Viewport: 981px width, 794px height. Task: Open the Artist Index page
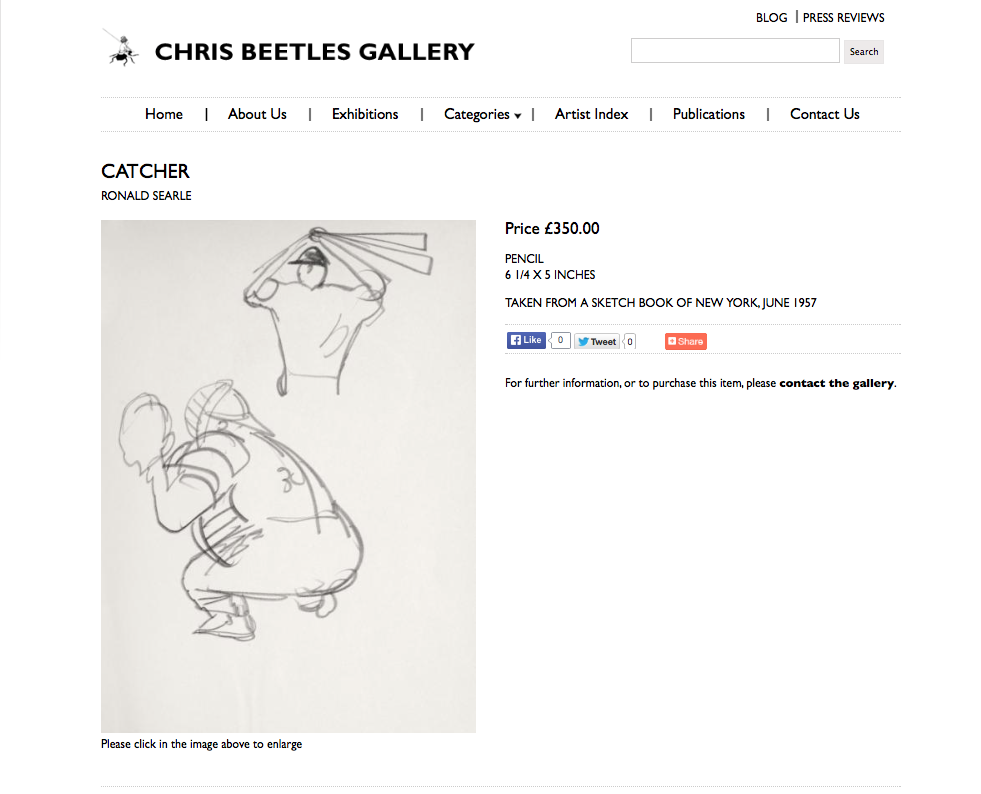[x=591, y=114]
